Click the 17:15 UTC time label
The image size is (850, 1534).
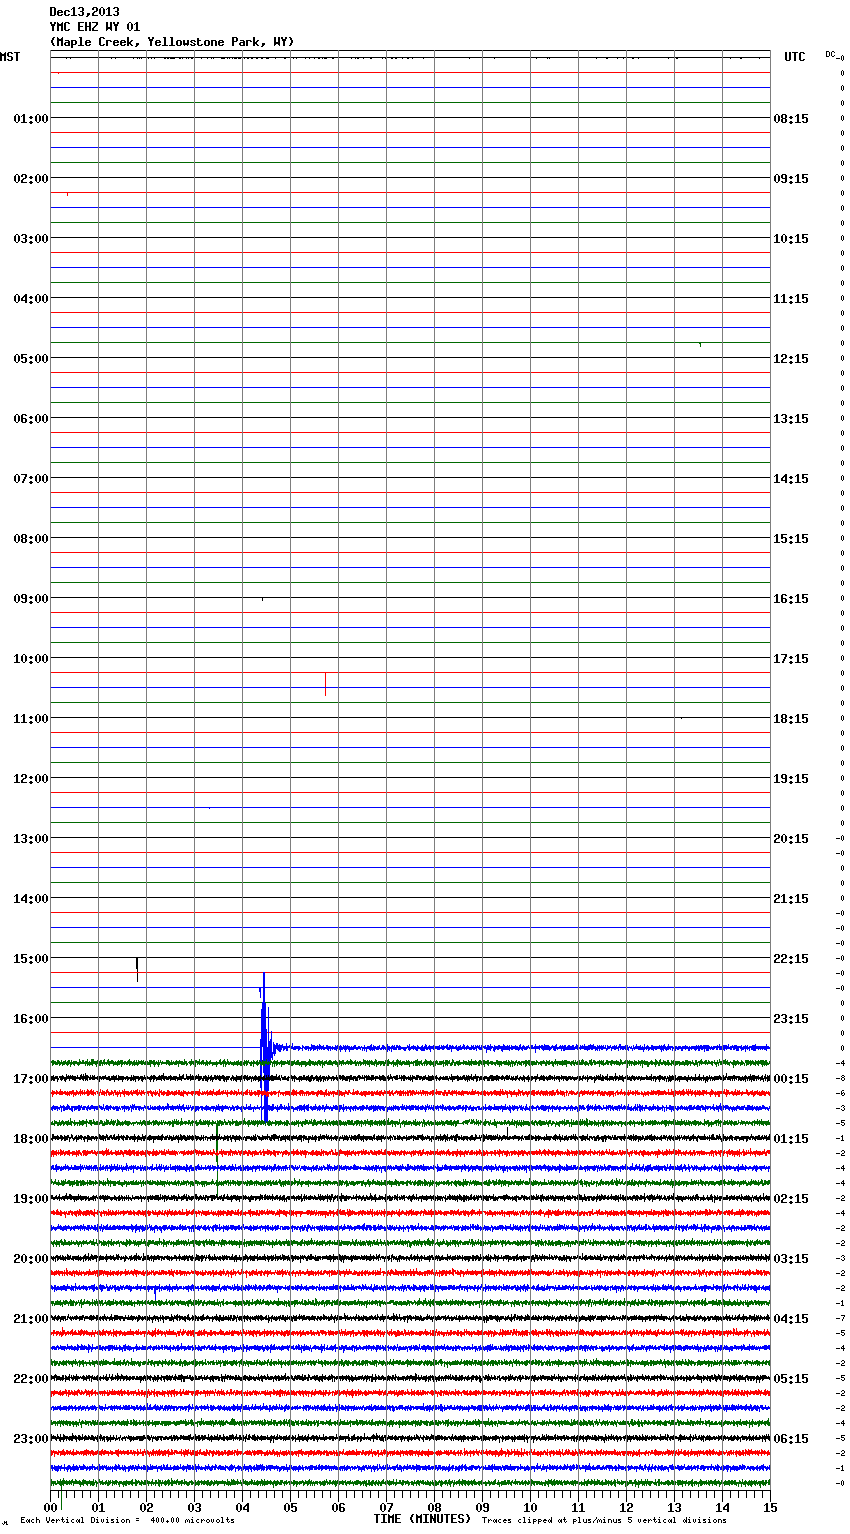(x=791, y=659)
